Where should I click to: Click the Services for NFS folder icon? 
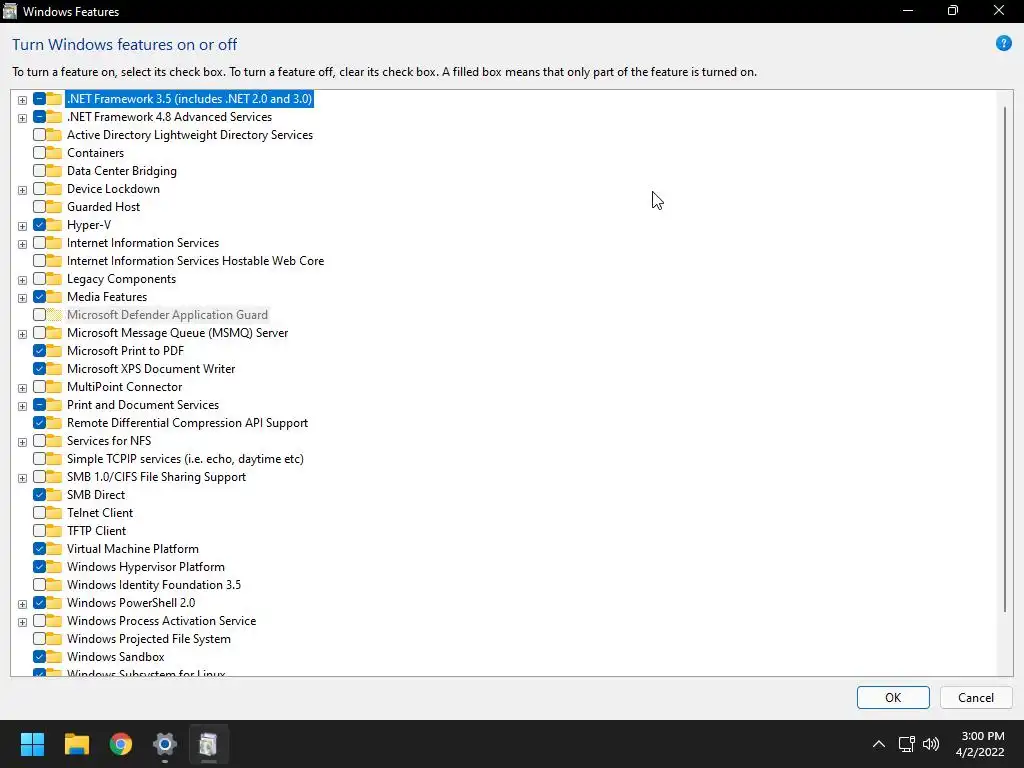click(54, 441)
